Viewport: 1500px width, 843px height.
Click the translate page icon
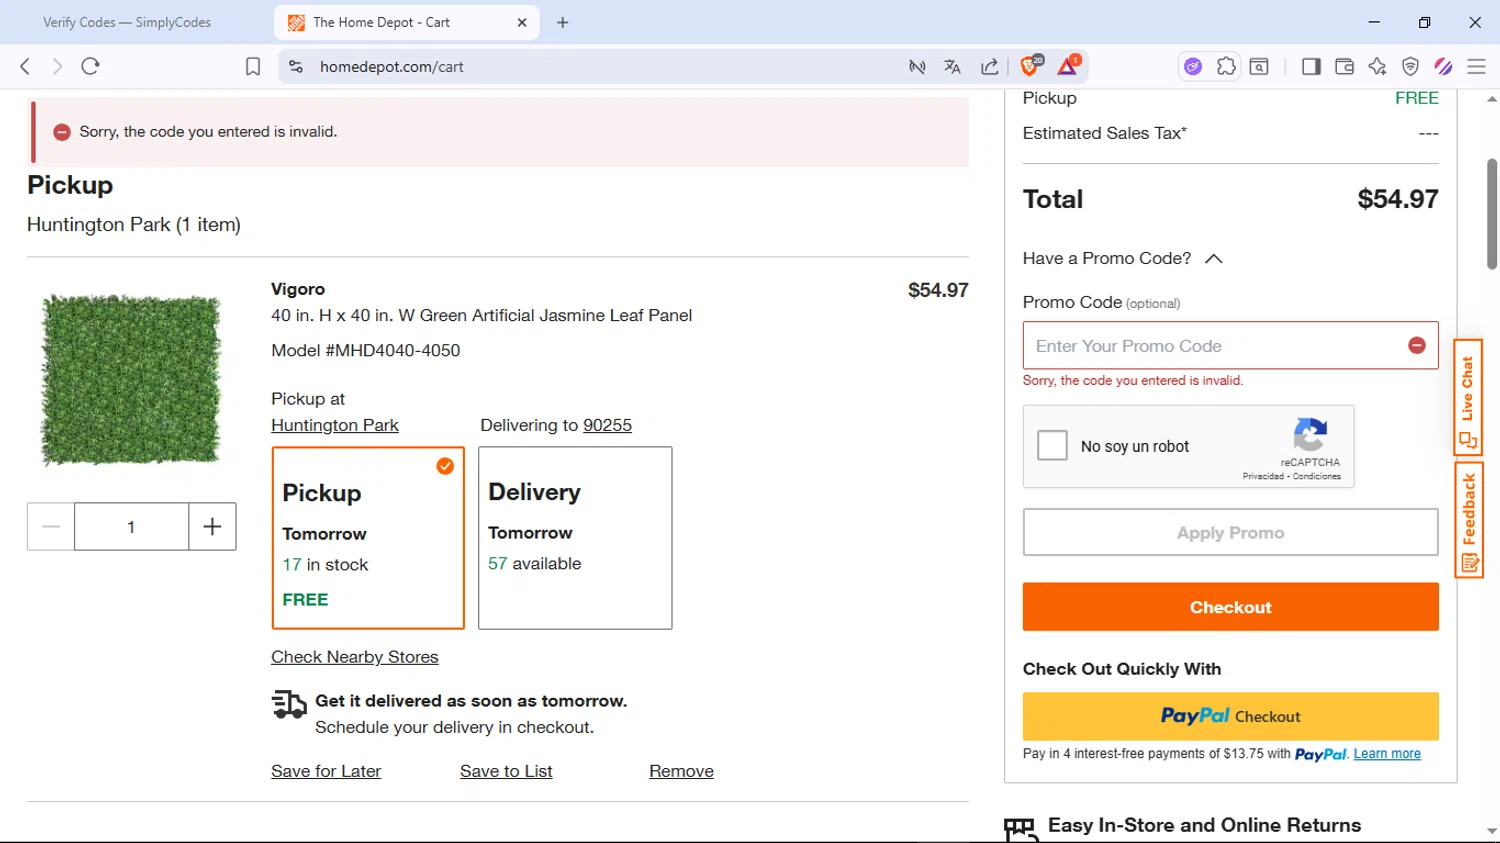click(952, 67)
